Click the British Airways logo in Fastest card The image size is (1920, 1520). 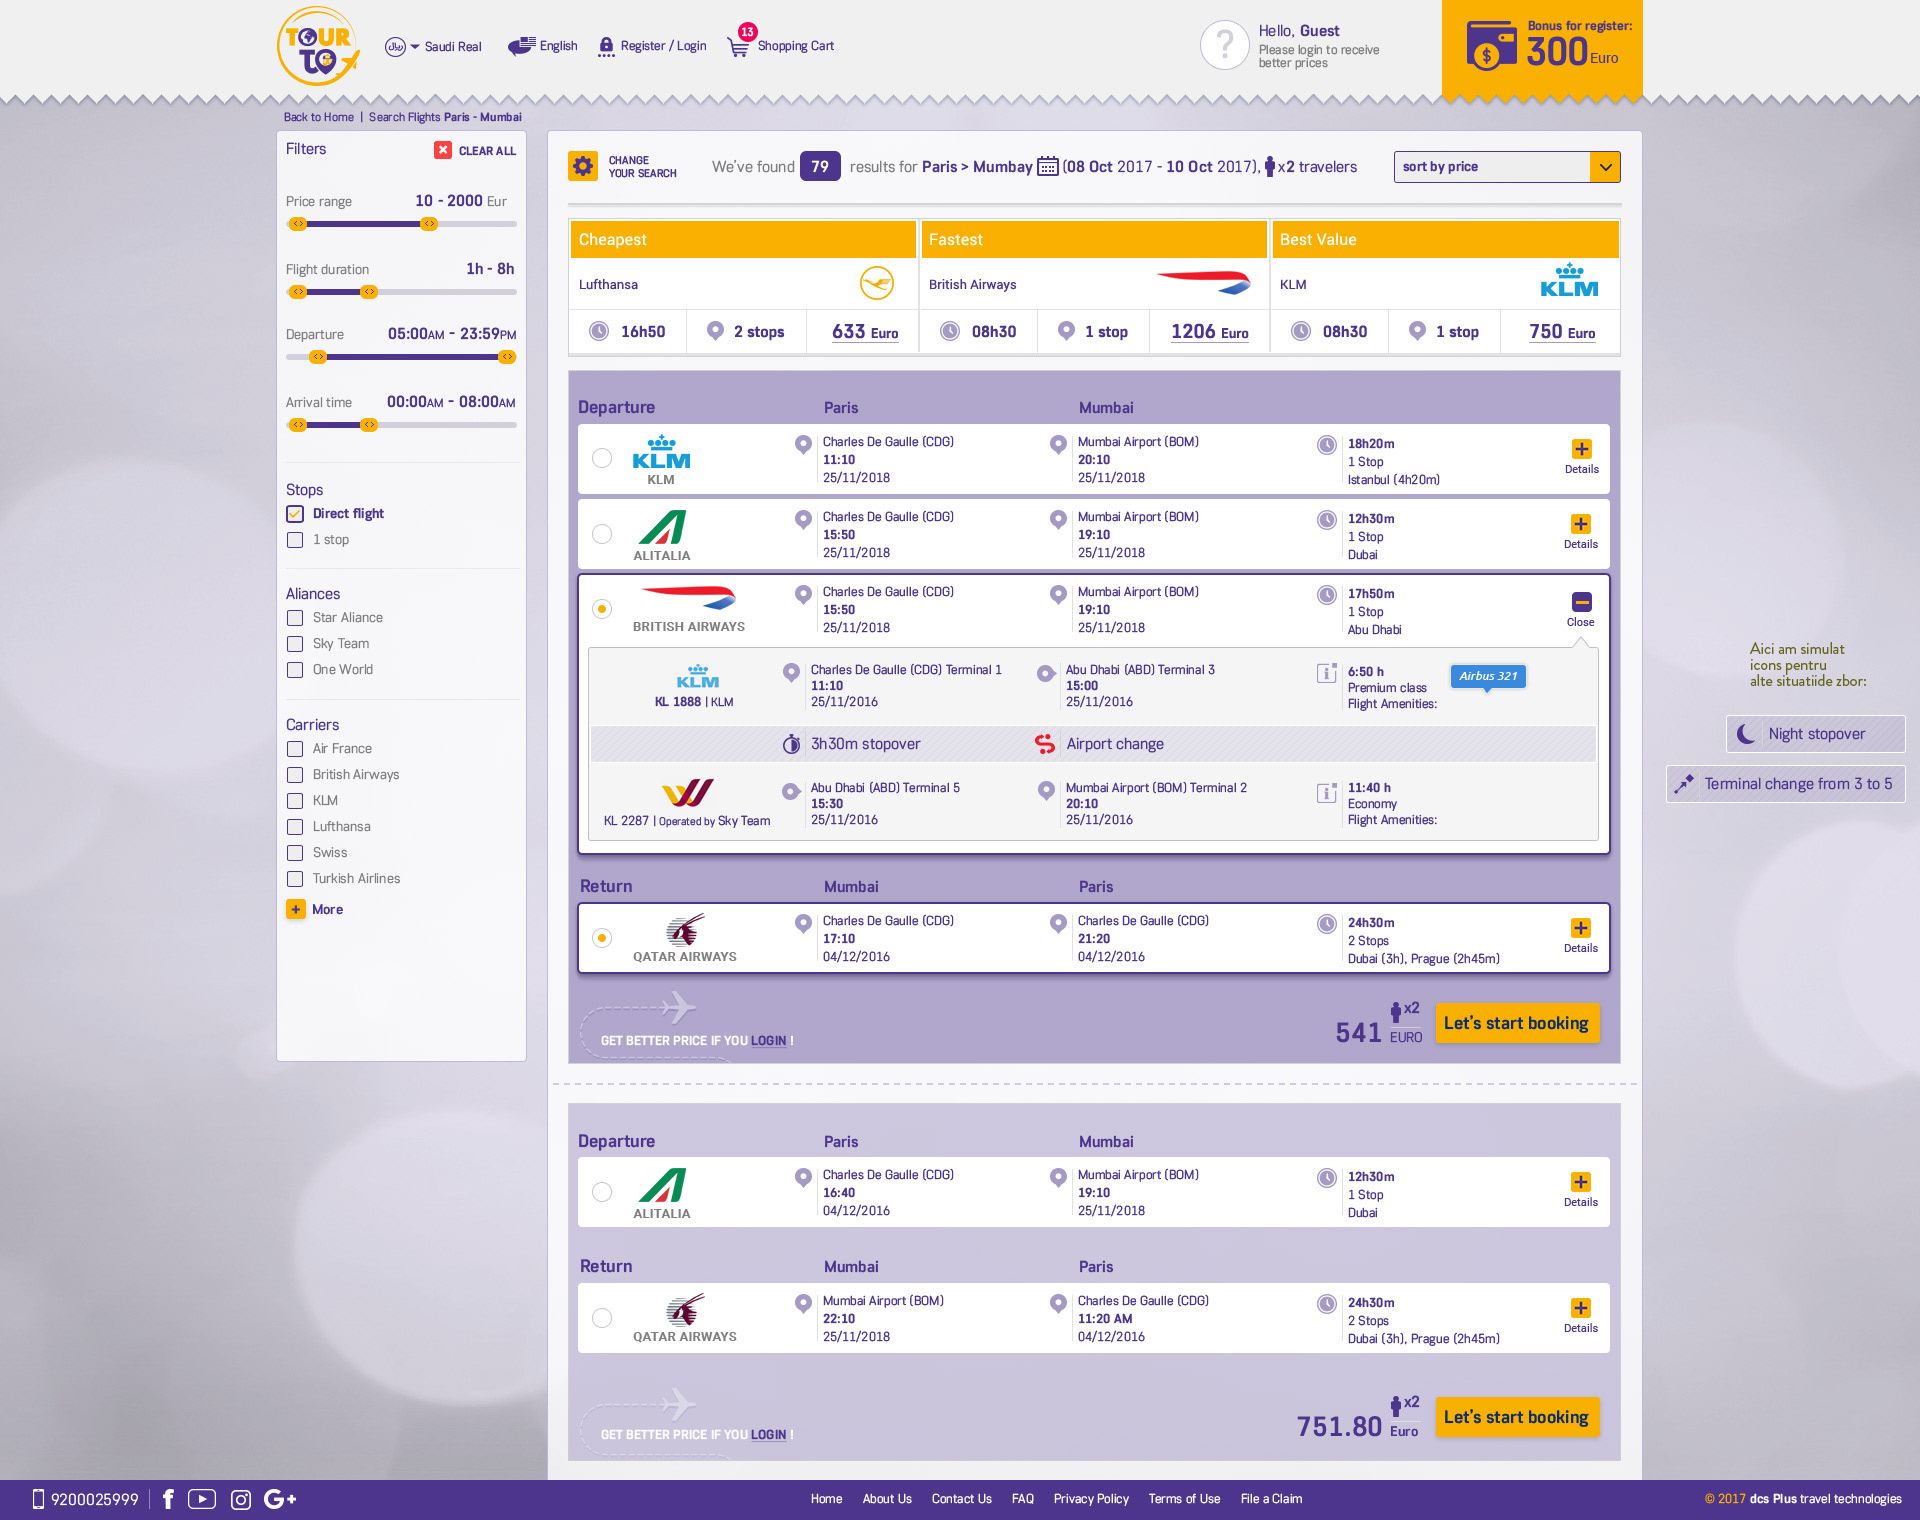tap(1204, 282)
